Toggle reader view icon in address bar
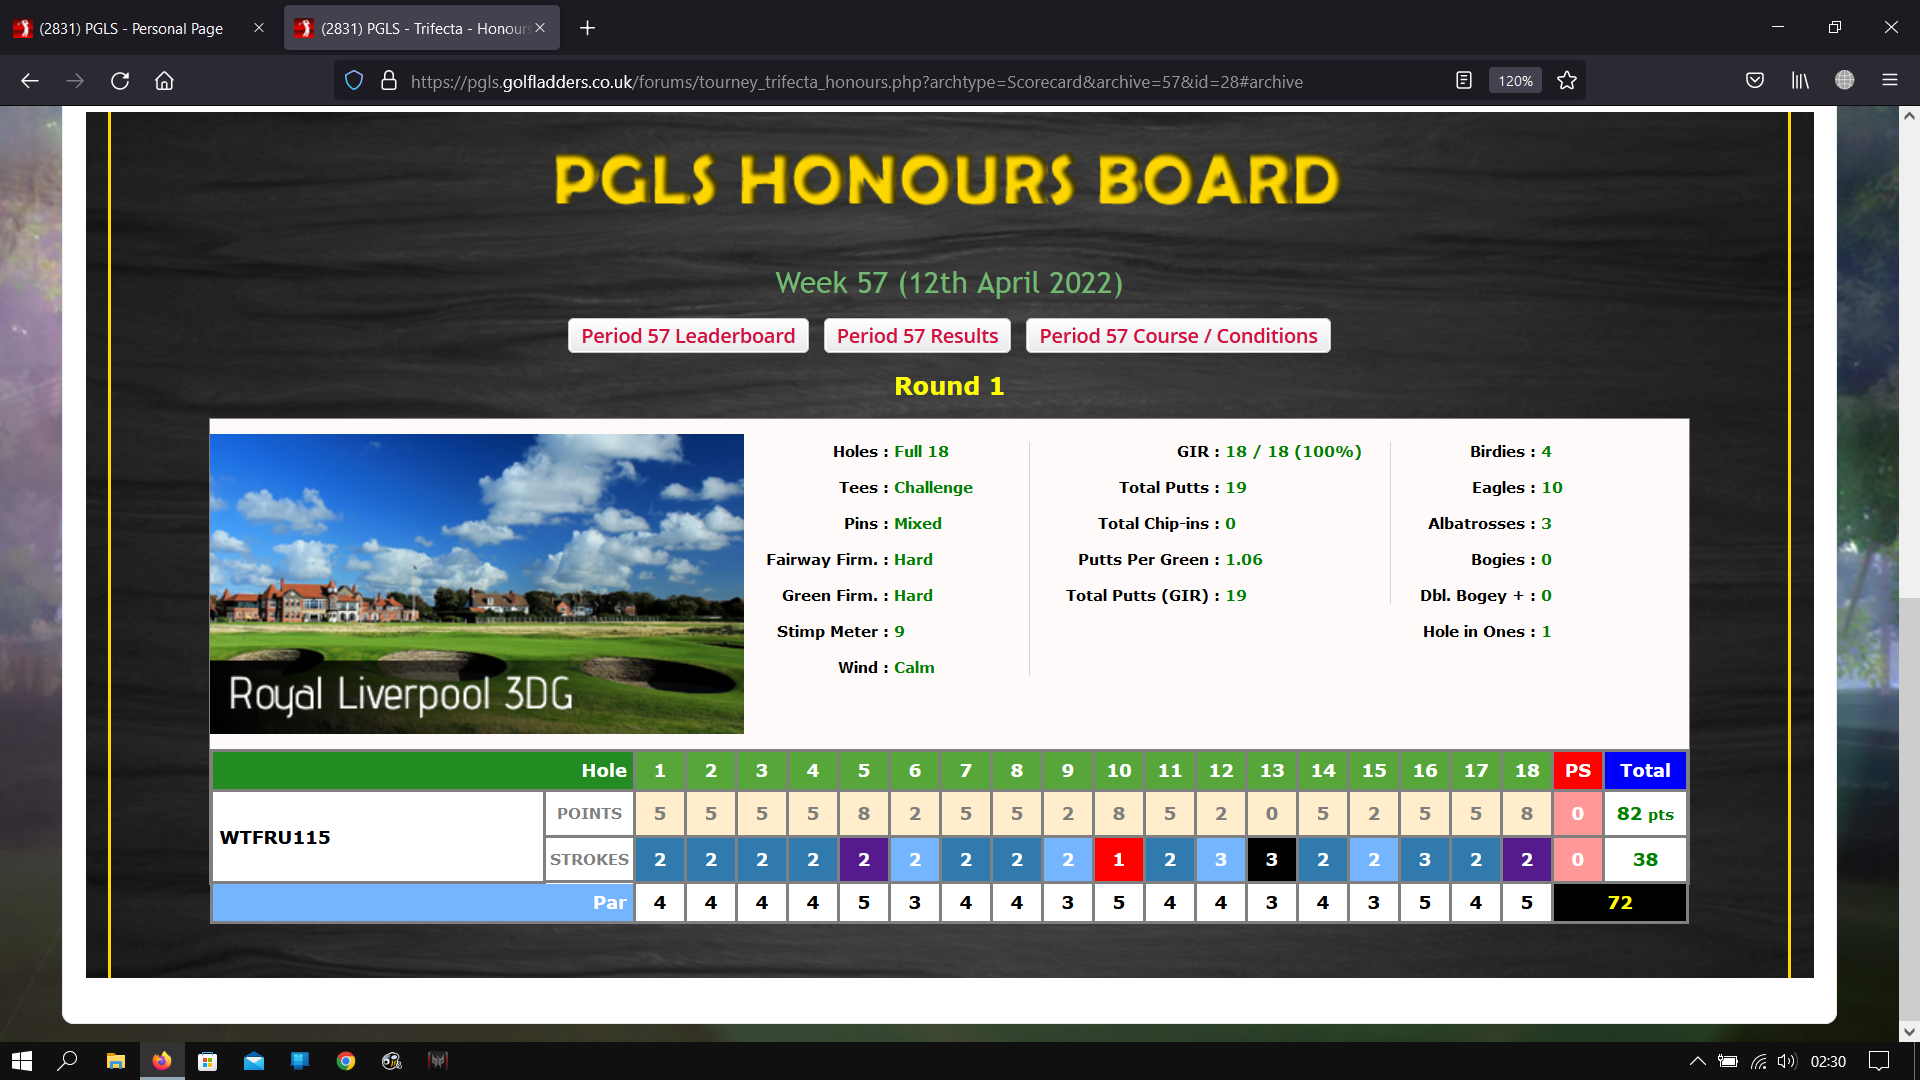 pyautogui.click(x=1464, y=81)
